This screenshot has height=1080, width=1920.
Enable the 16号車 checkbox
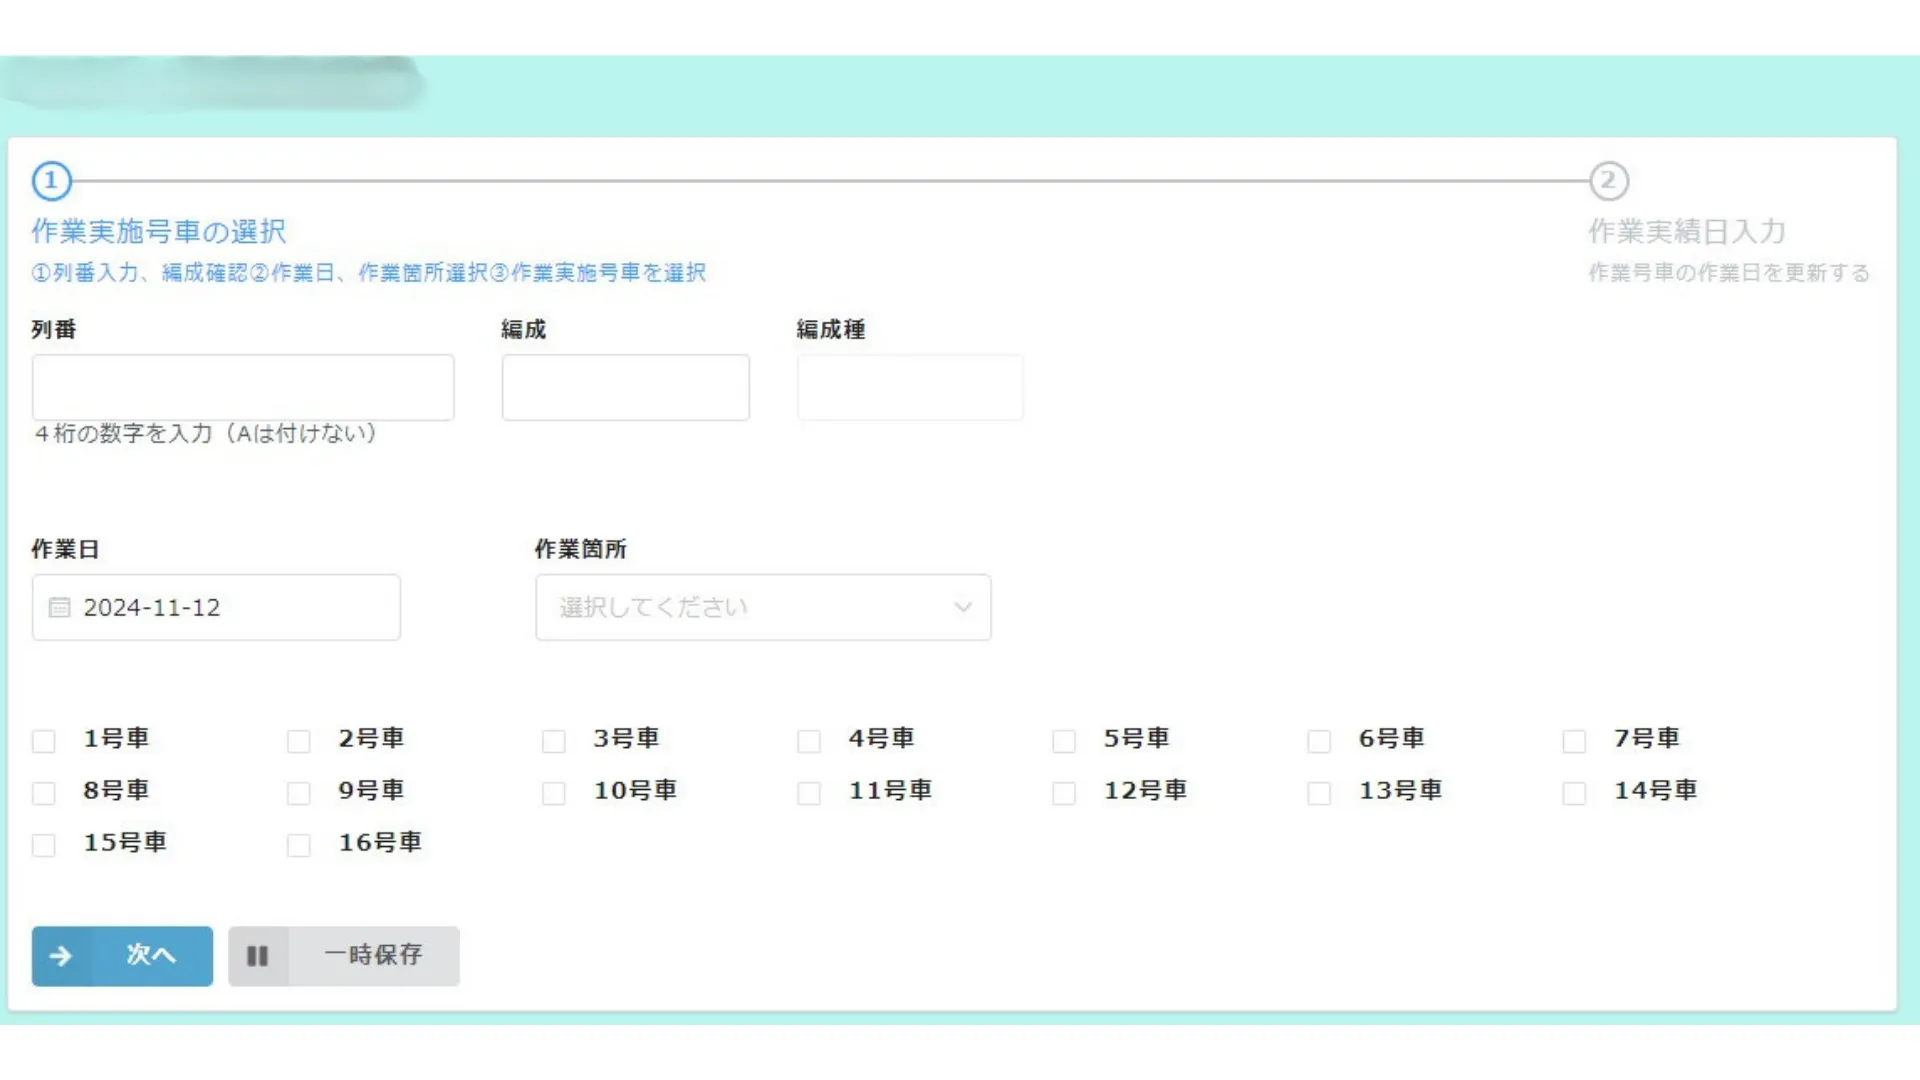pos(298,844)
